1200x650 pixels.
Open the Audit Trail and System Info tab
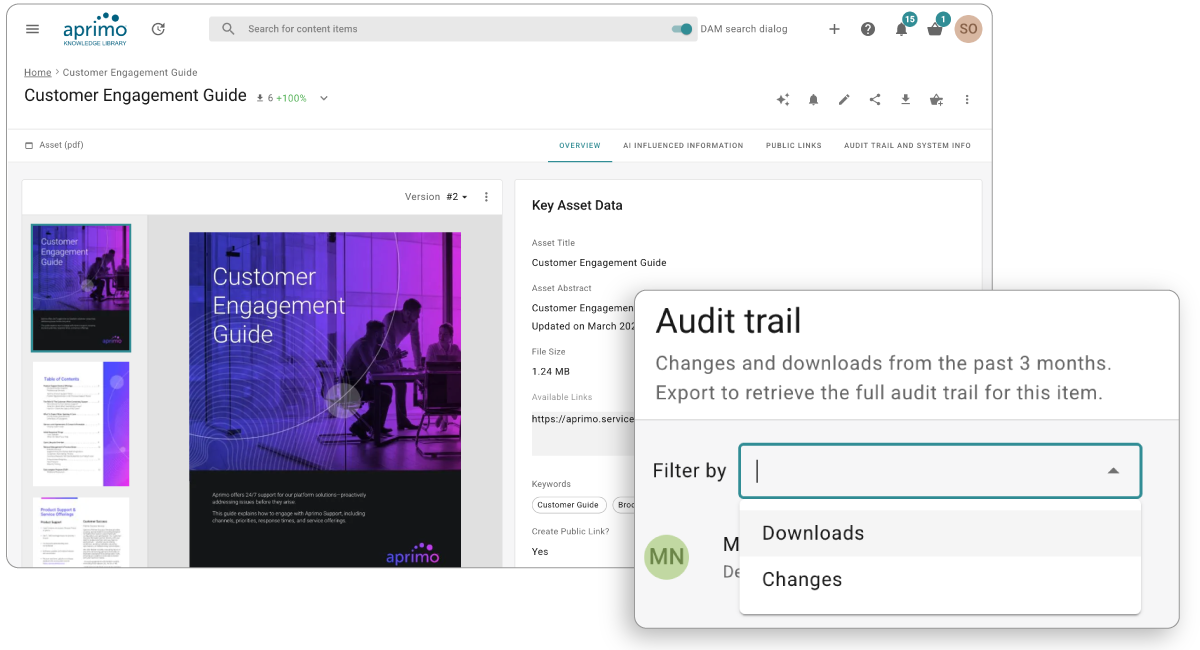coord(907,146)
